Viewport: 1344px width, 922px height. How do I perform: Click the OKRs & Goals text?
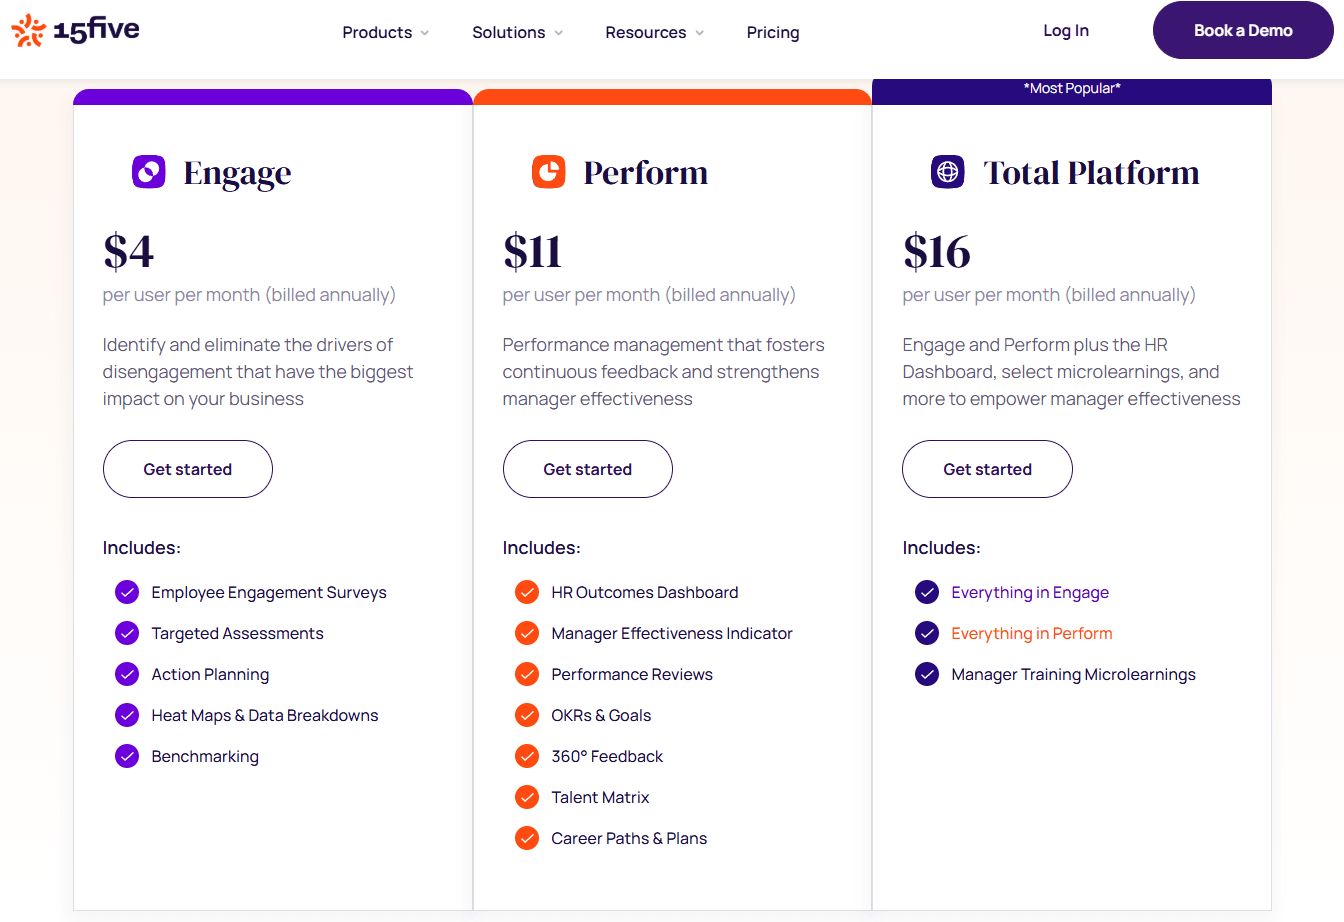pos(601,716)
